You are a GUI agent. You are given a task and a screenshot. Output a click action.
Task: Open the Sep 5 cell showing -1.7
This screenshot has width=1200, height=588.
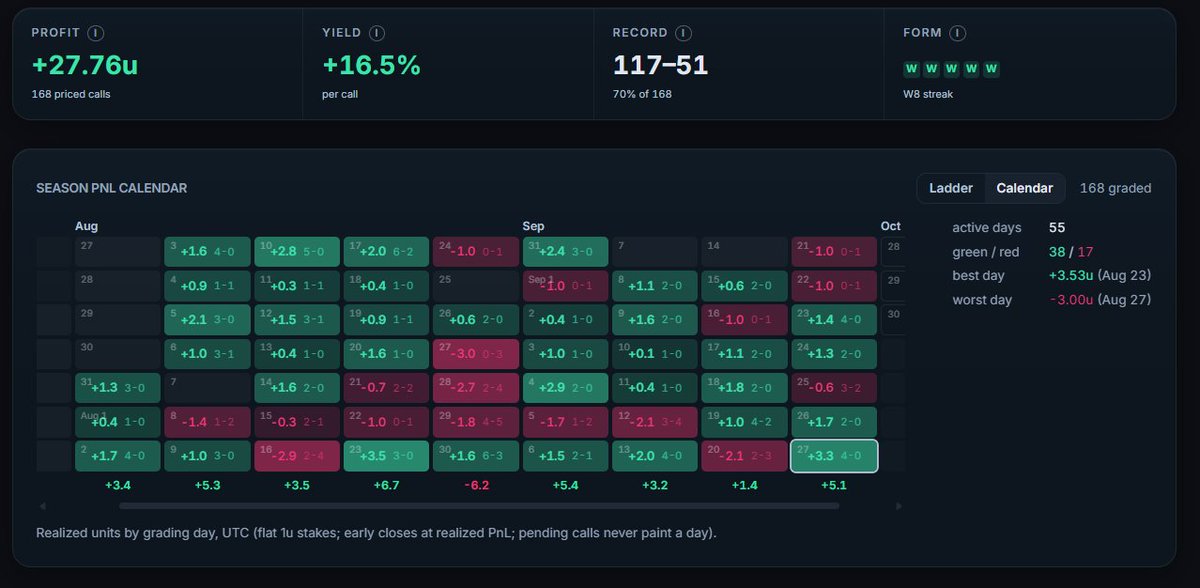pos(565,422)
